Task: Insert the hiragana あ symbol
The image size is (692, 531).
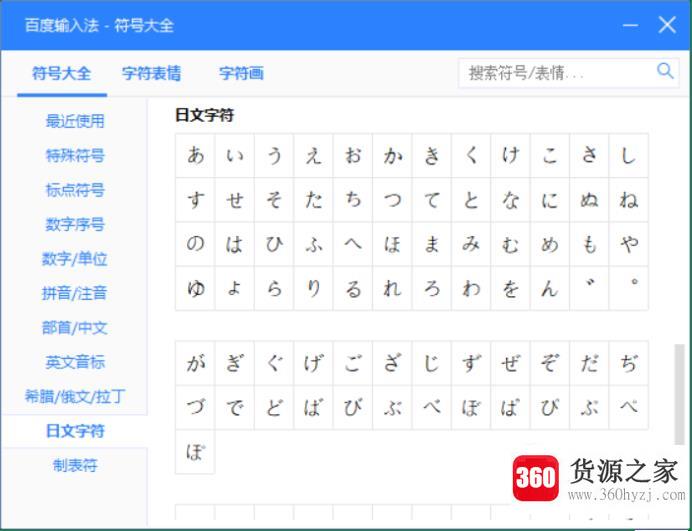Action: click(x=196, y=155)
